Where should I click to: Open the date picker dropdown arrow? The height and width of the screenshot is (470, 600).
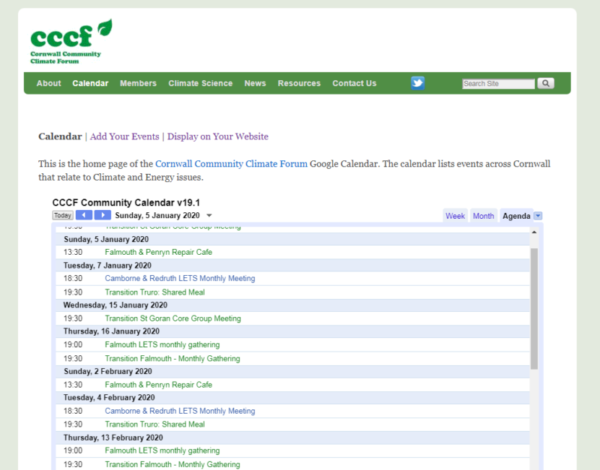(x=209, y=216)
